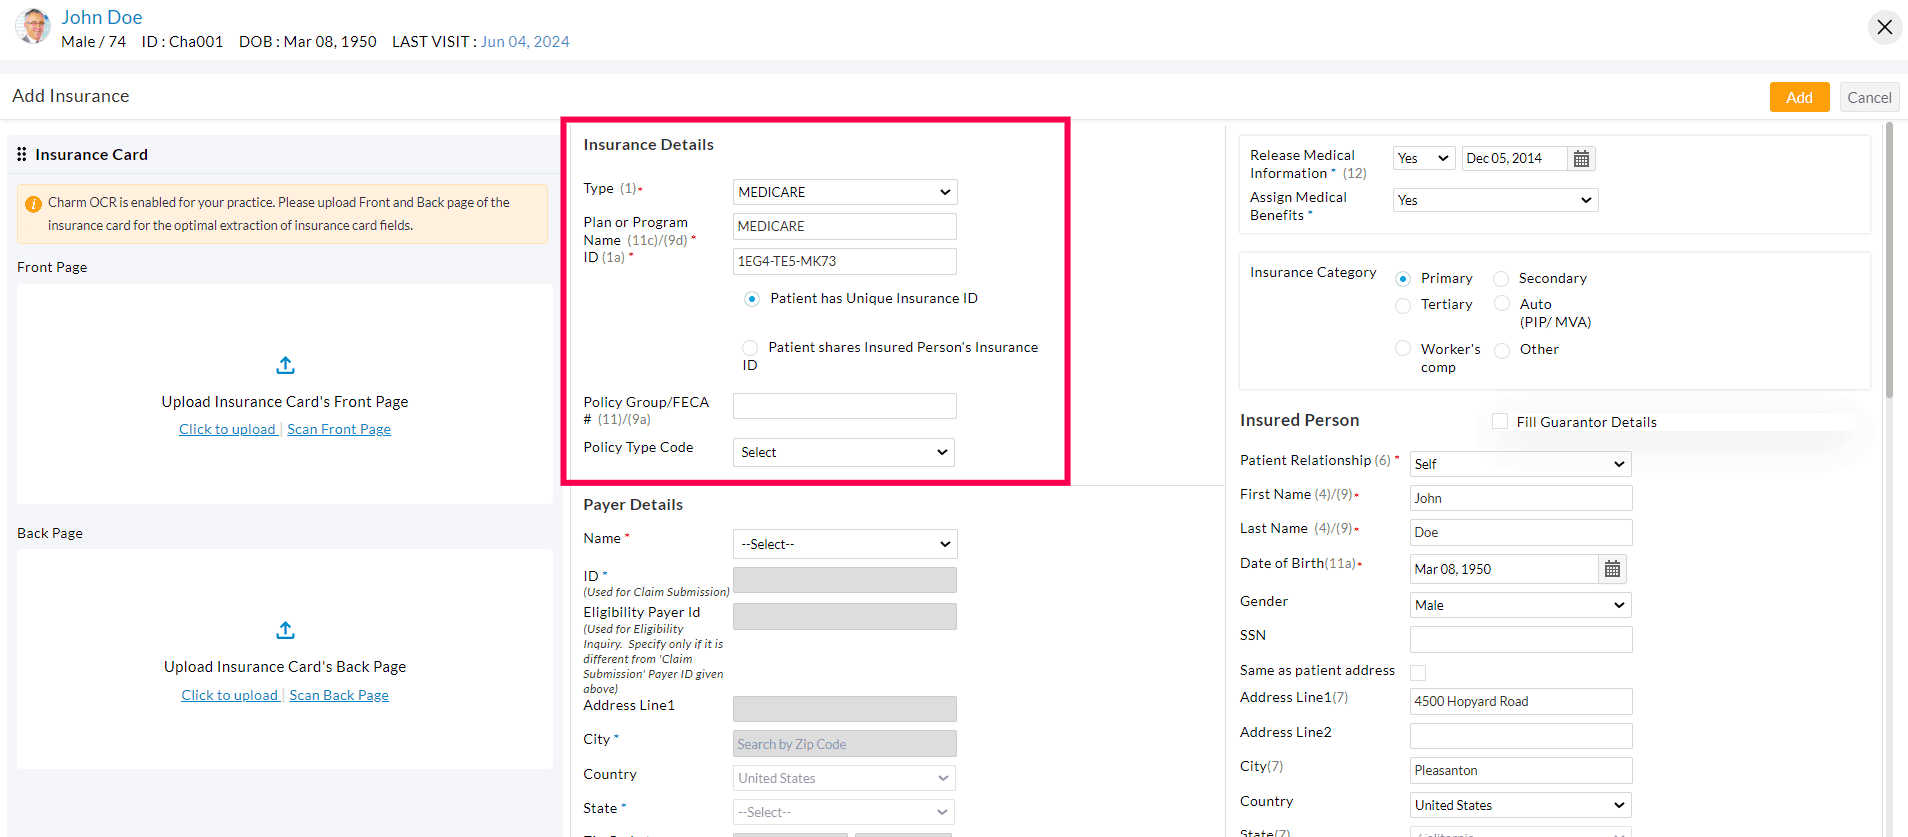Viewport: 1908px width, 837px height.
Task: Open the last visit date link
Action: [x=525, y=42]
